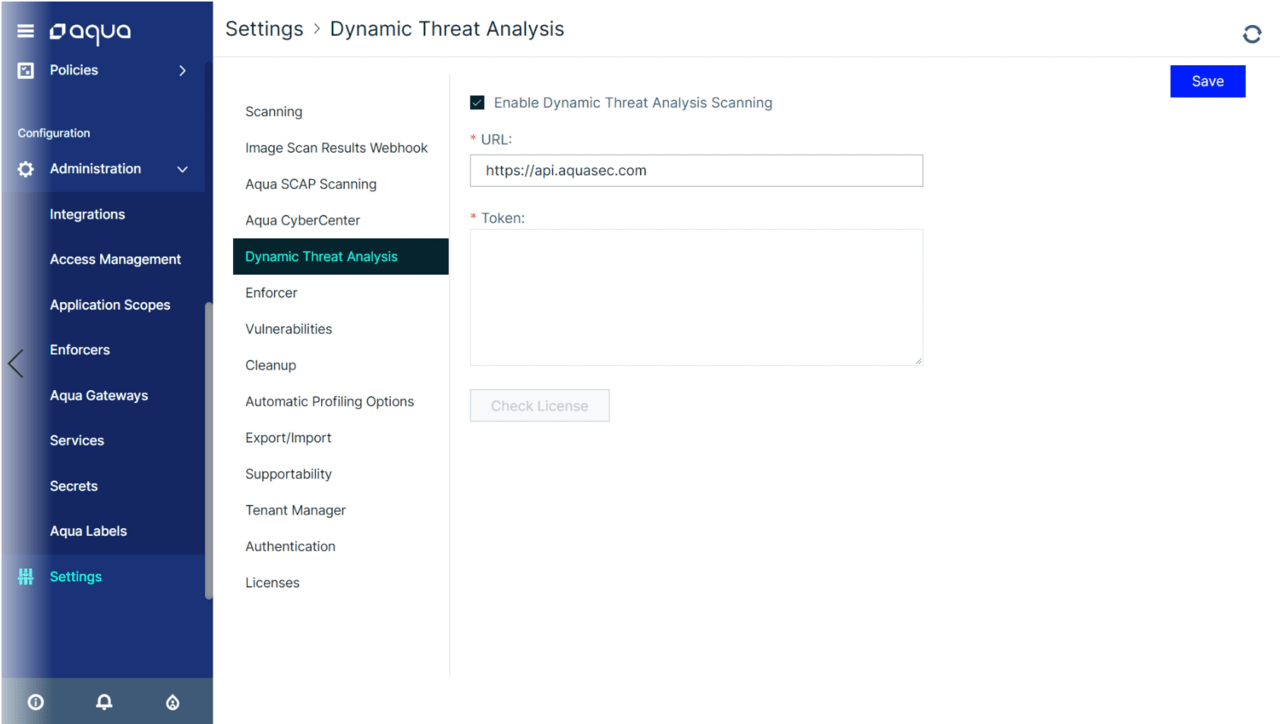
Task: Go to Services in the sidebar
Action: pos(77,441)
